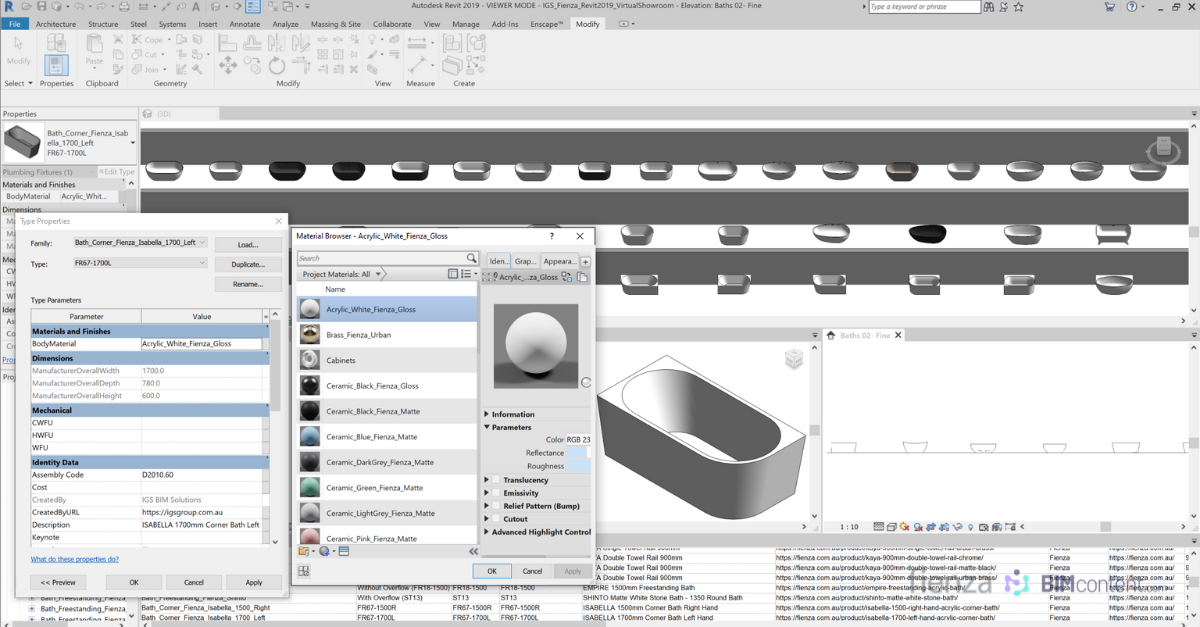Screen dimensions: 1200x627
Task: Click the Save icon in quick access toolbar
Action: 43,7
